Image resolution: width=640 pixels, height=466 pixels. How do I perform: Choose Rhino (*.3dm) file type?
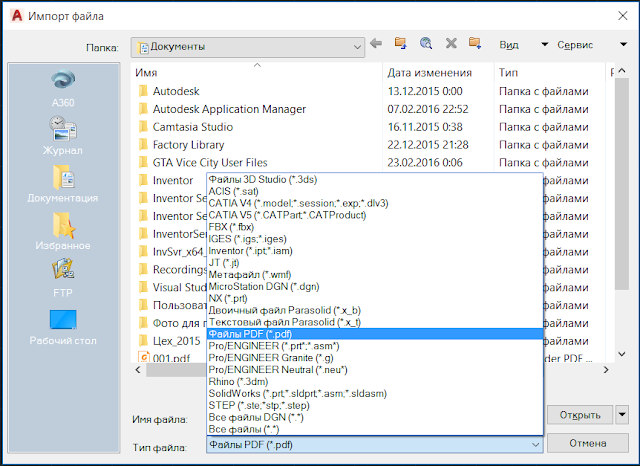(x=375, y=382)
